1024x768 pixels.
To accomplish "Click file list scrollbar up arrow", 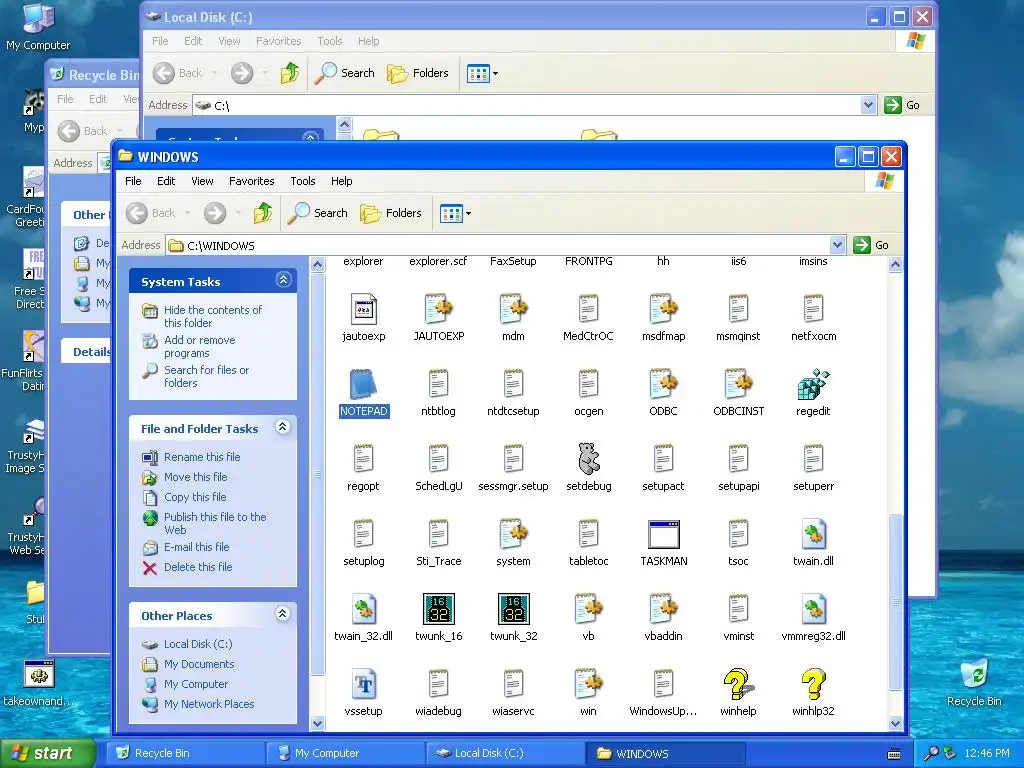I will click(895, 264).
